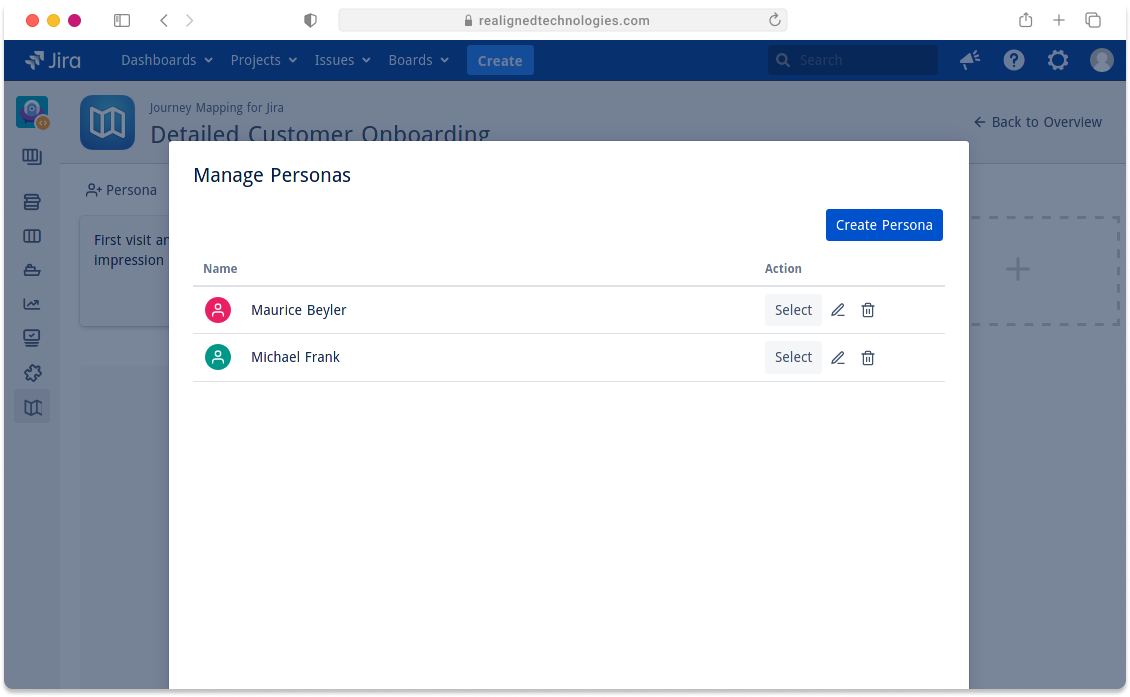This screenshot has width=1130, height=697.
Task: Open the journey map sidebar icon
Action: (x=32, y=408)
